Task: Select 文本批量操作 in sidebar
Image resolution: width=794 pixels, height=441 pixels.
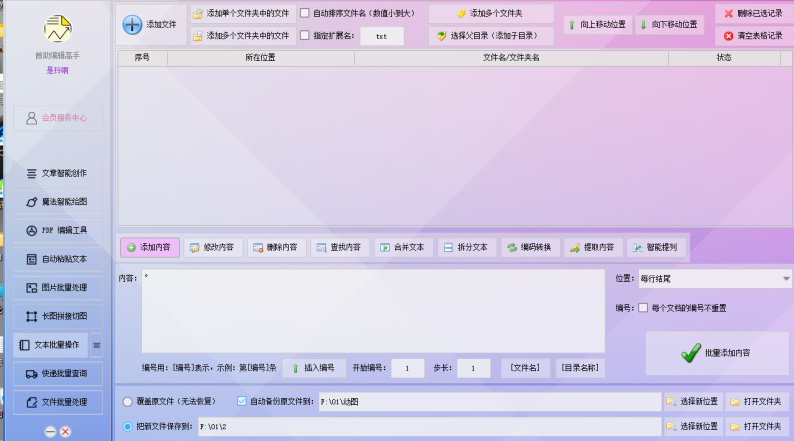Action: click(51, 345)
